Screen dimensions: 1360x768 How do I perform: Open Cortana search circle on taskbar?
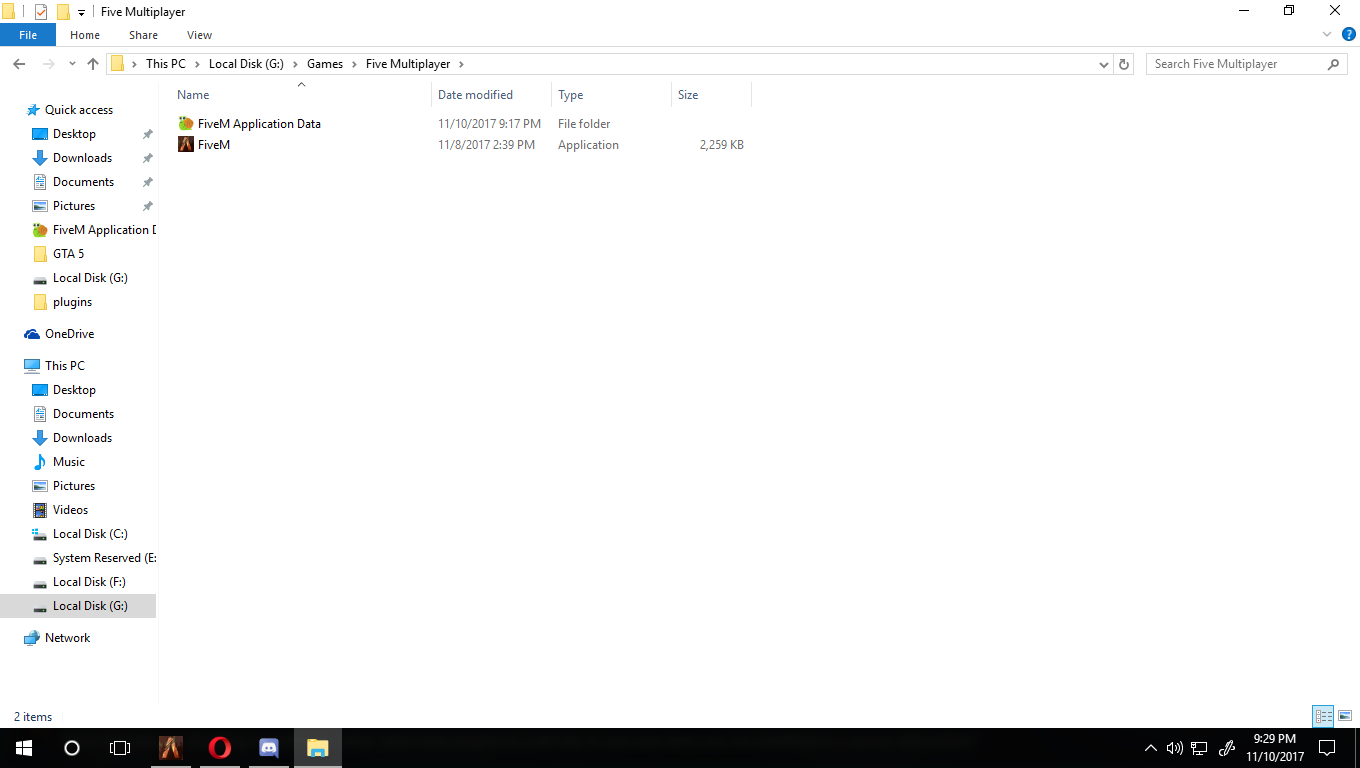point(72,748)
